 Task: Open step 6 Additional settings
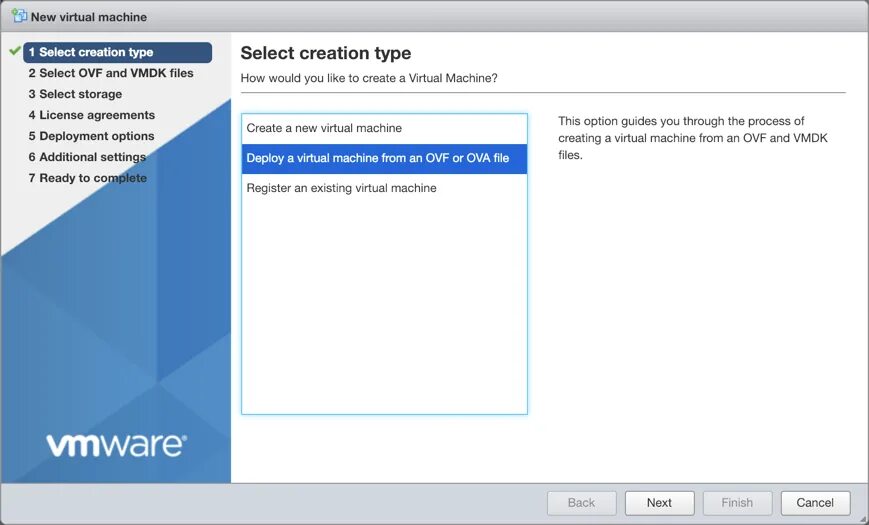pyautogui.click(x=87, y=157)
